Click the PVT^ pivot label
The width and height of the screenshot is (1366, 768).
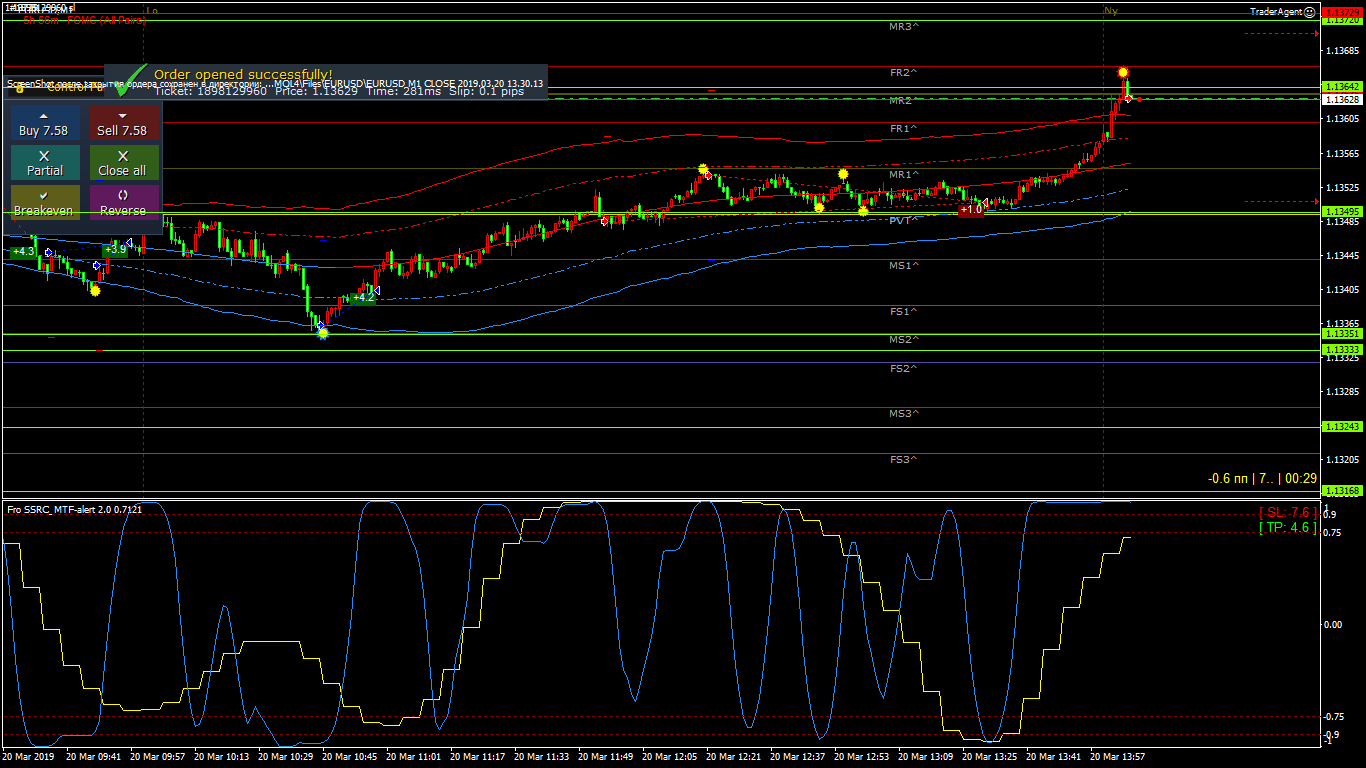904,220
